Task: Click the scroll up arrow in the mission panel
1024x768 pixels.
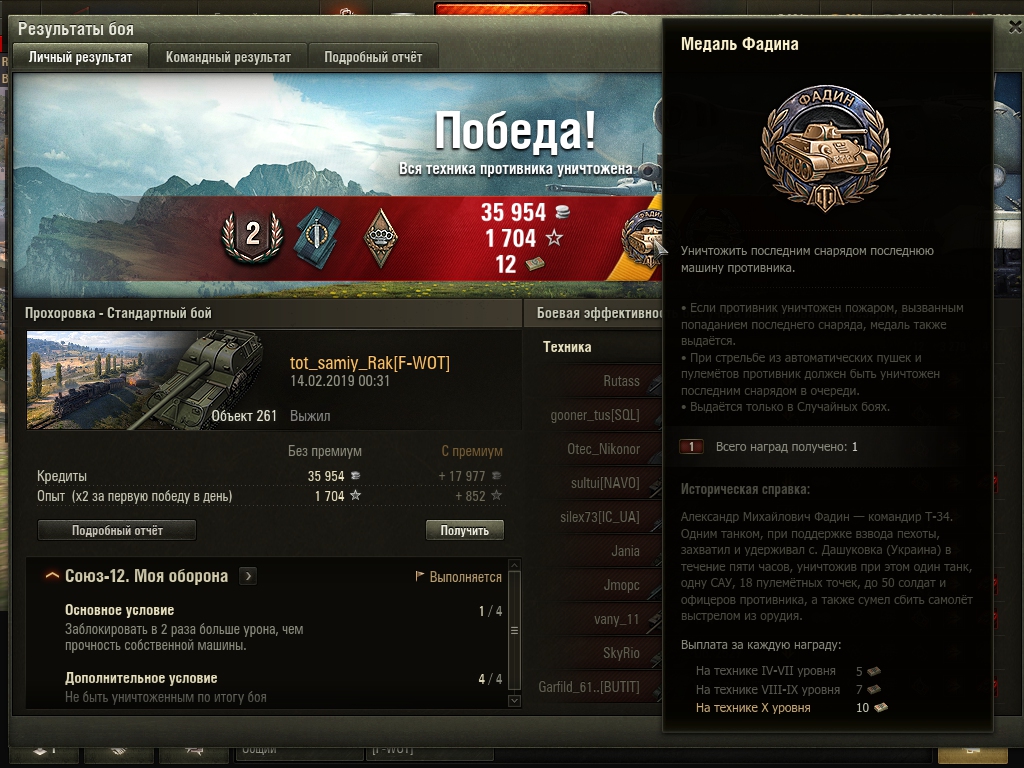Action: click(x=514, y=565)
